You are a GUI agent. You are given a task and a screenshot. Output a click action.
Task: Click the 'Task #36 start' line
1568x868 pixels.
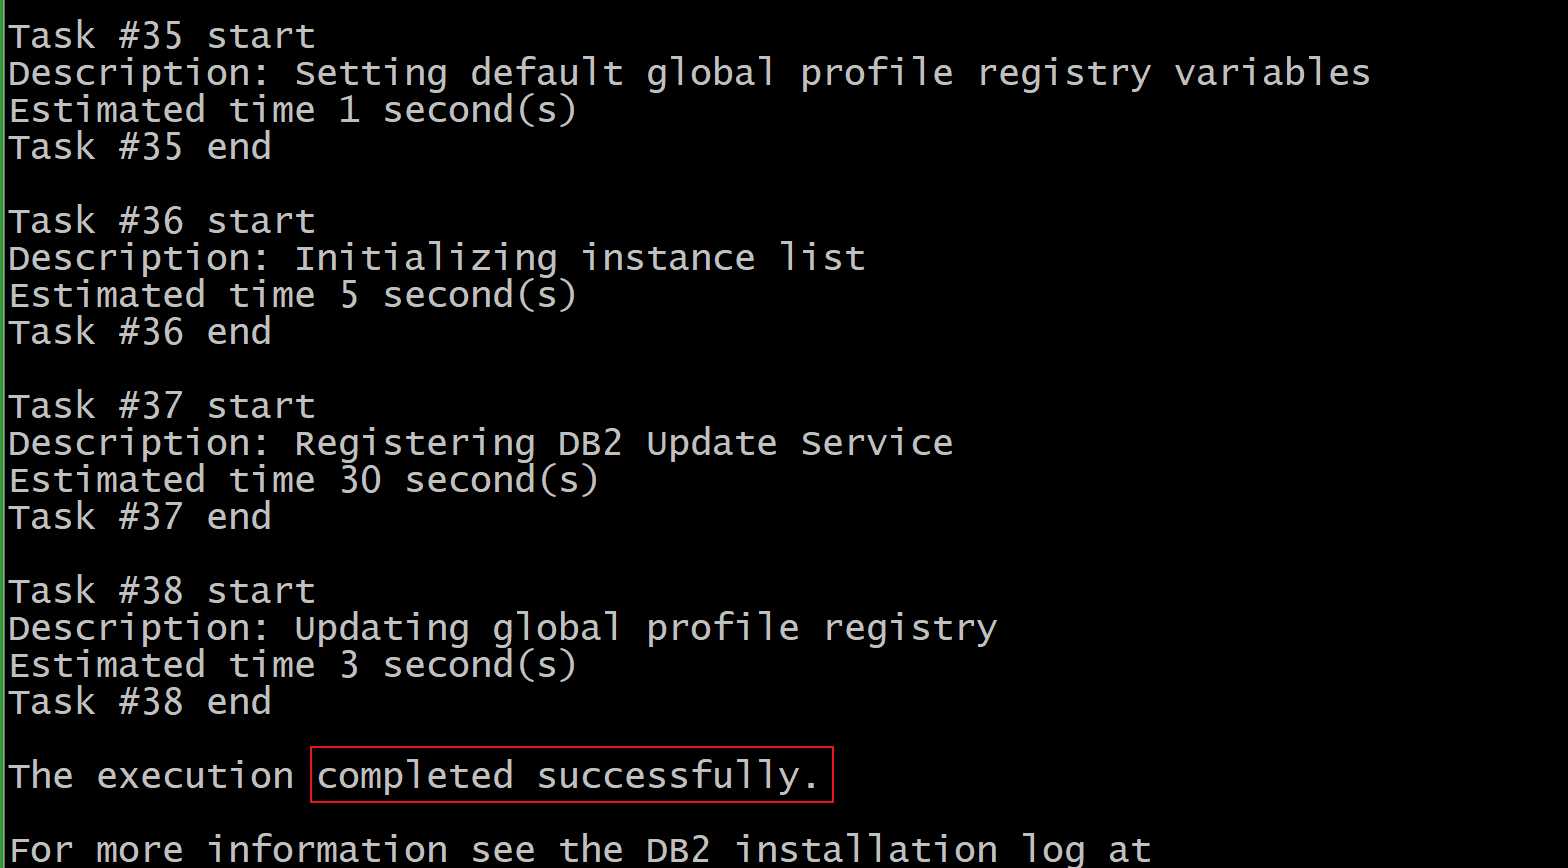tap(162, 221)
